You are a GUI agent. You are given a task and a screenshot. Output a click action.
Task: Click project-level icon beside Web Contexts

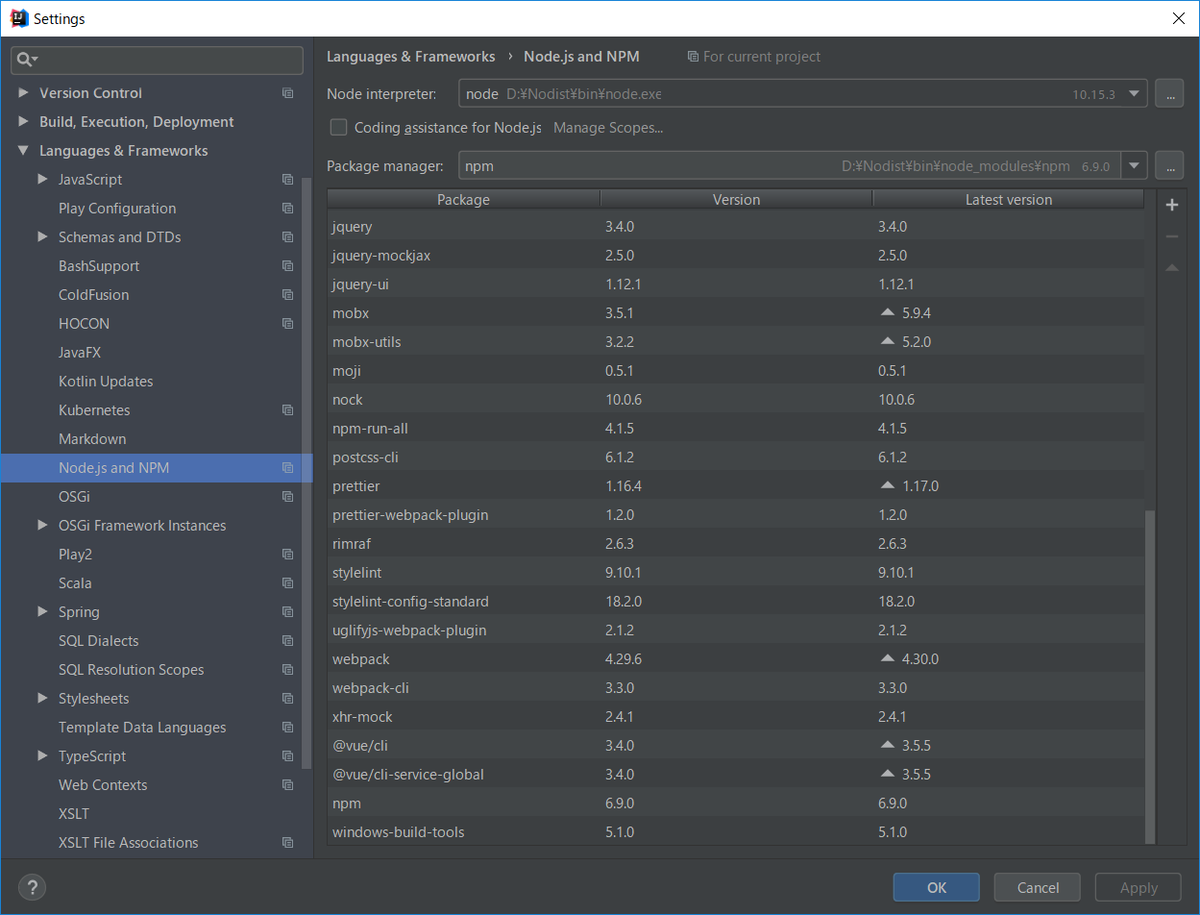(288, 786)
